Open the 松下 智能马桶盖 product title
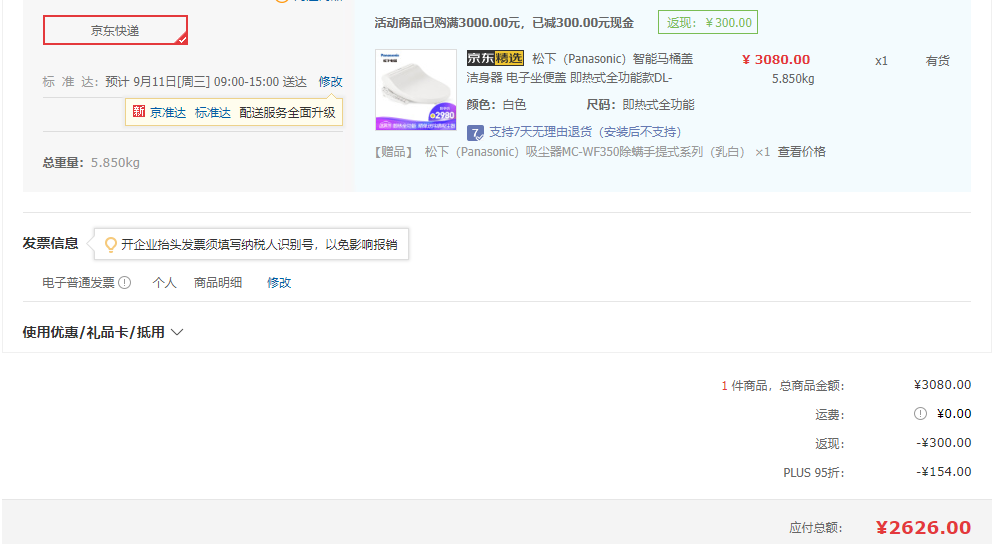The height and width of the screenshot is (544, 994). [580, 68]
